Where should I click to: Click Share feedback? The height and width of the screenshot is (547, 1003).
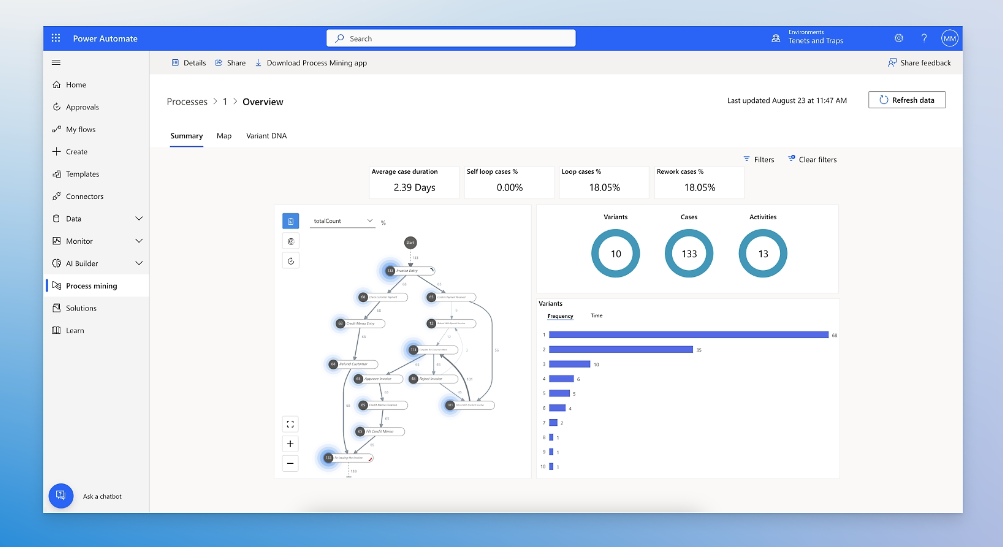coord(919,63)
